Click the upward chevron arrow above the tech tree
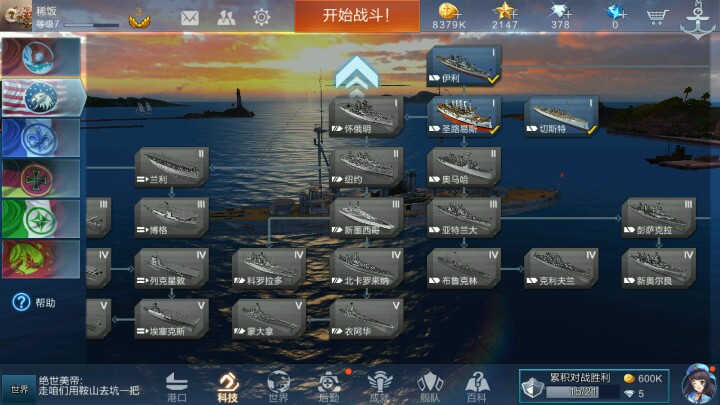The width and height of the screenshot is (720, 405). pos(357,73)
